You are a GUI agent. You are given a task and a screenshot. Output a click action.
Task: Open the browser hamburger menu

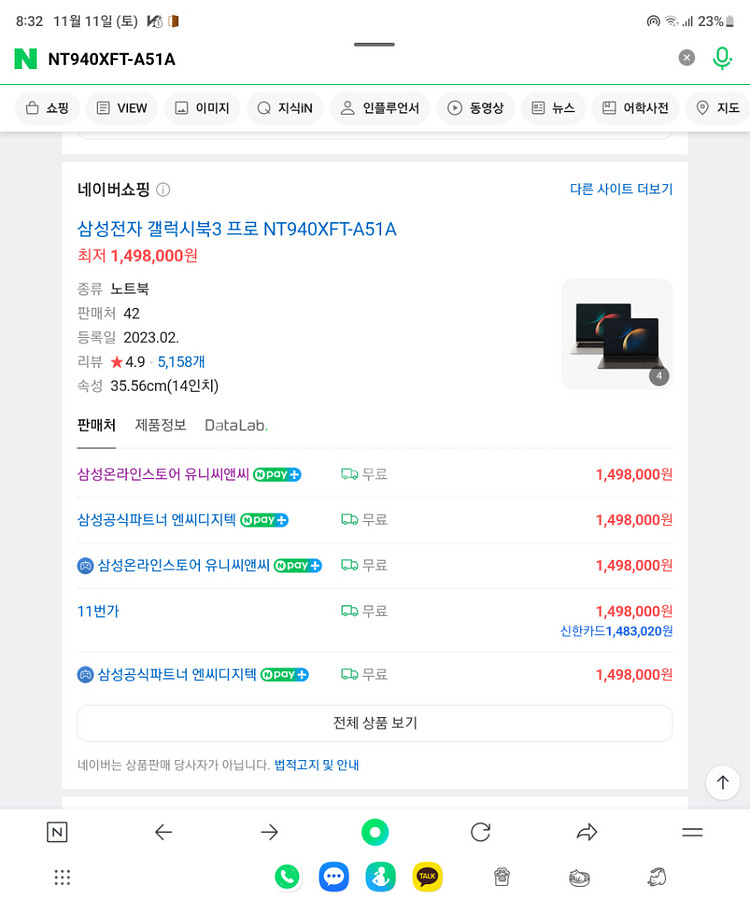point(693,832)
